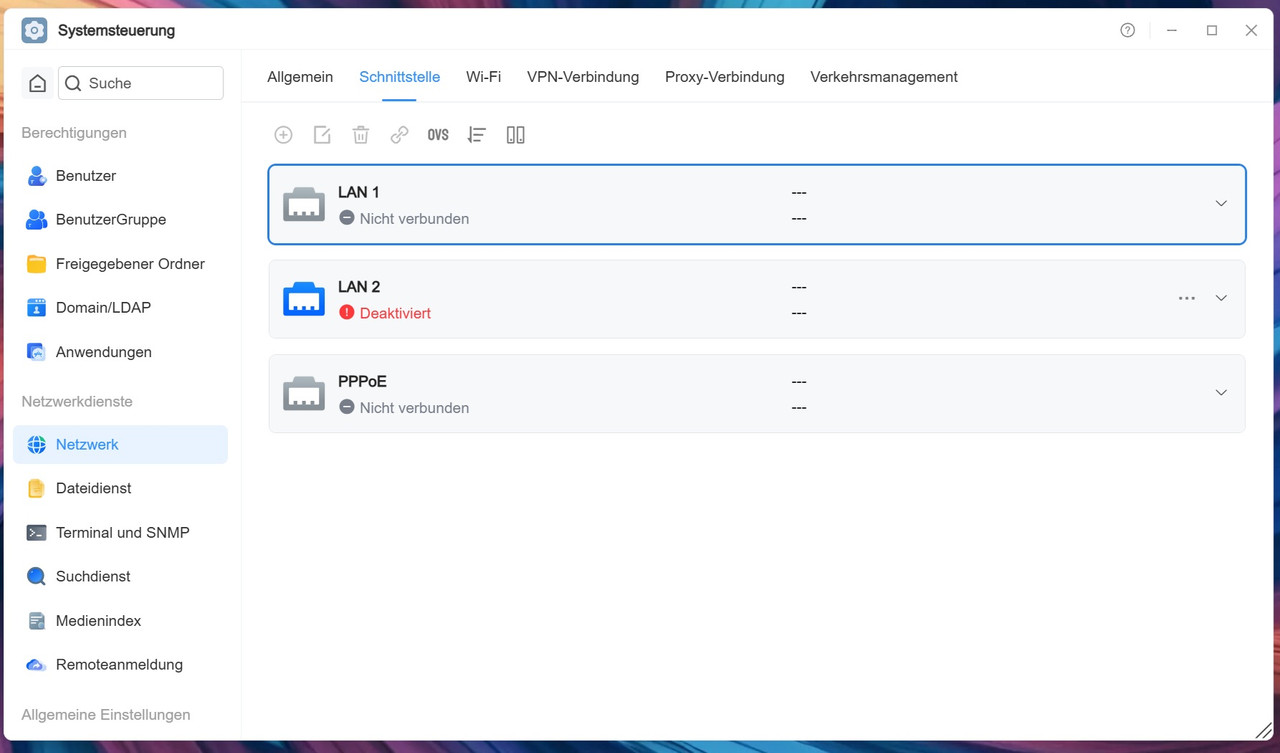Image resolution: width=1280 pixels, height=753 pixels.
Task: Click the link aggregation chain icon
Action: [399, 135]
